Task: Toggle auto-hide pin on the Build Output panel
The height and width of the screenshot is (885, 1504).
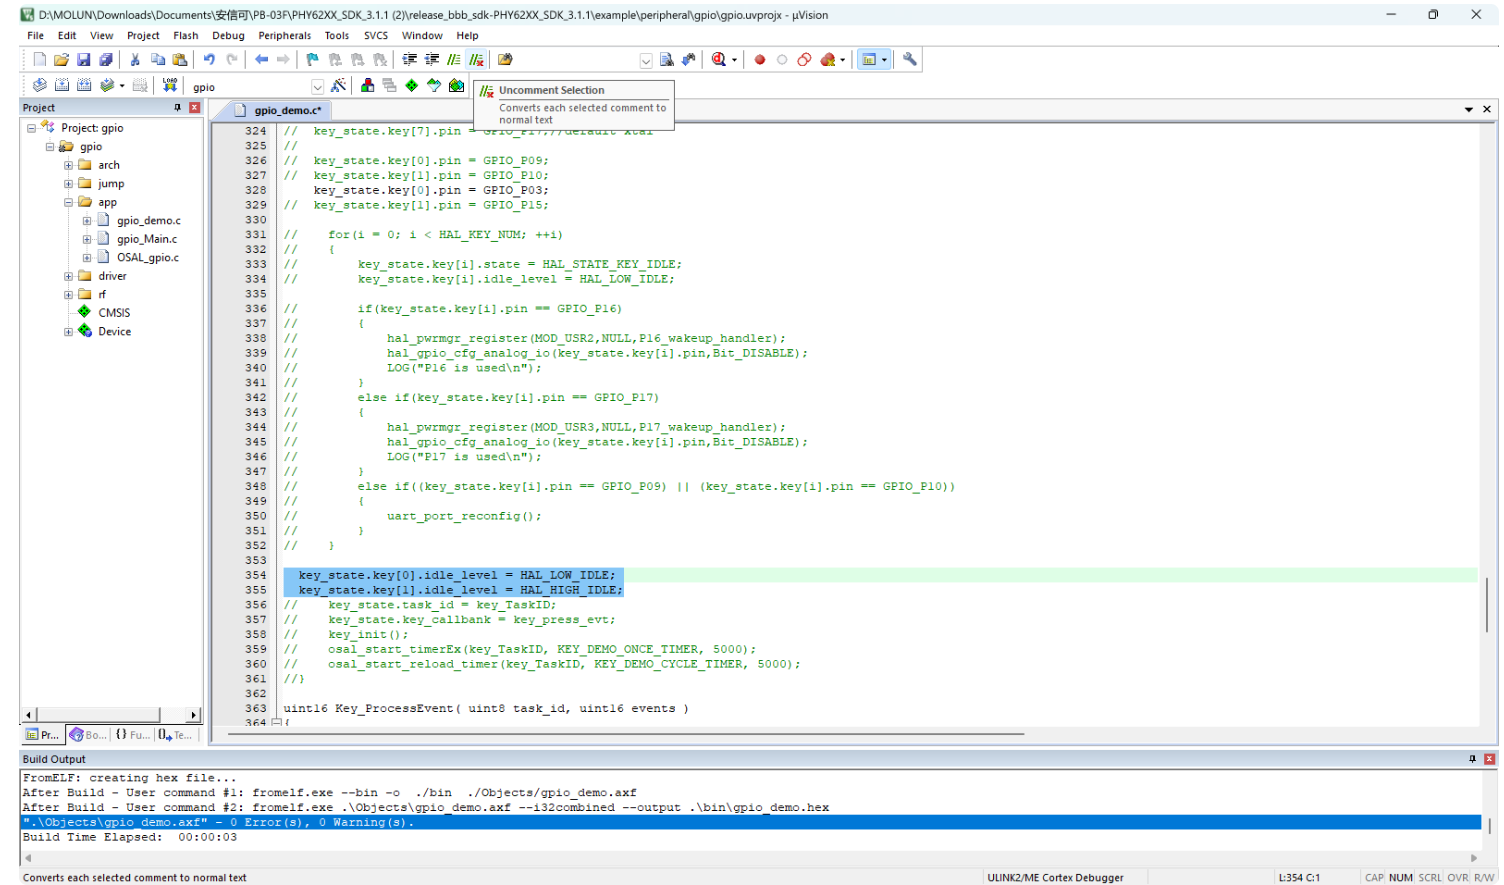Action: coord(1472,759)
